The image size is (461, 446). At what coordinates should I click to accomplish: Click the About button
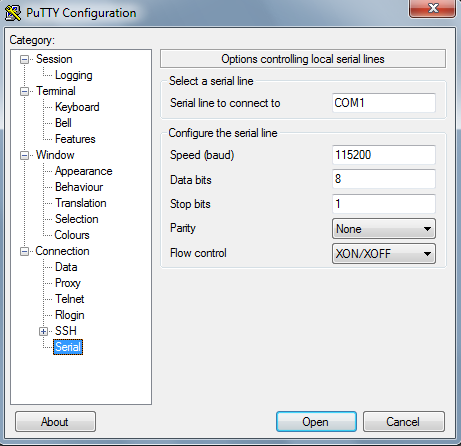[55, 422]
